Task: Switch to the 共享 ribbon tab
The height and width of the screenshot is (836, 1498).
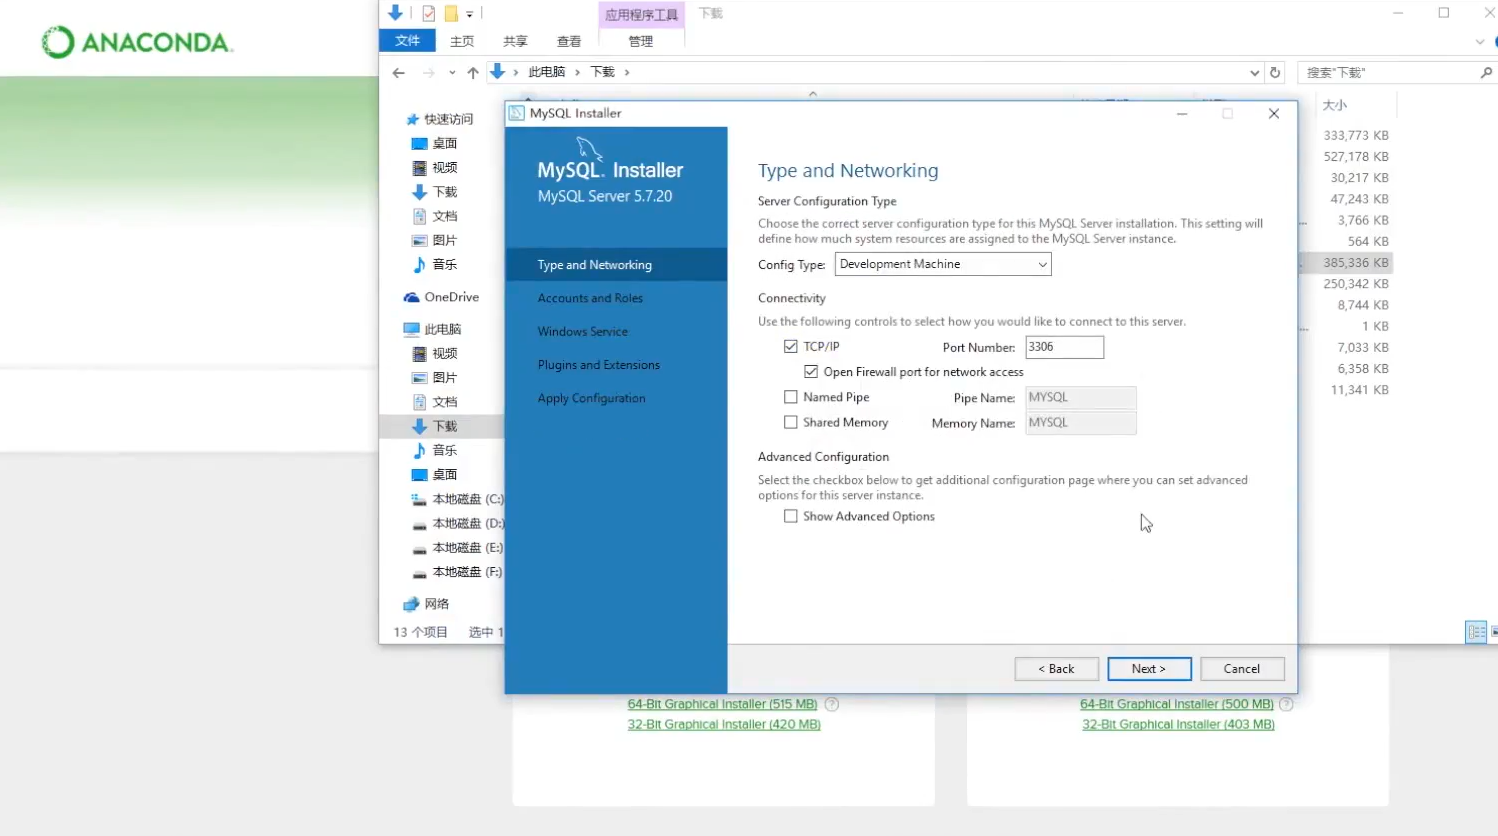Action: pyautogui.click(x=515, y=41)
